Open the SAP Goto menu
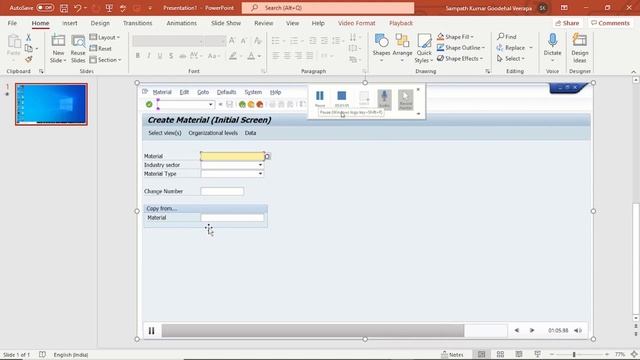The width and height of the screenshot is (640, 360). [203, 92]
